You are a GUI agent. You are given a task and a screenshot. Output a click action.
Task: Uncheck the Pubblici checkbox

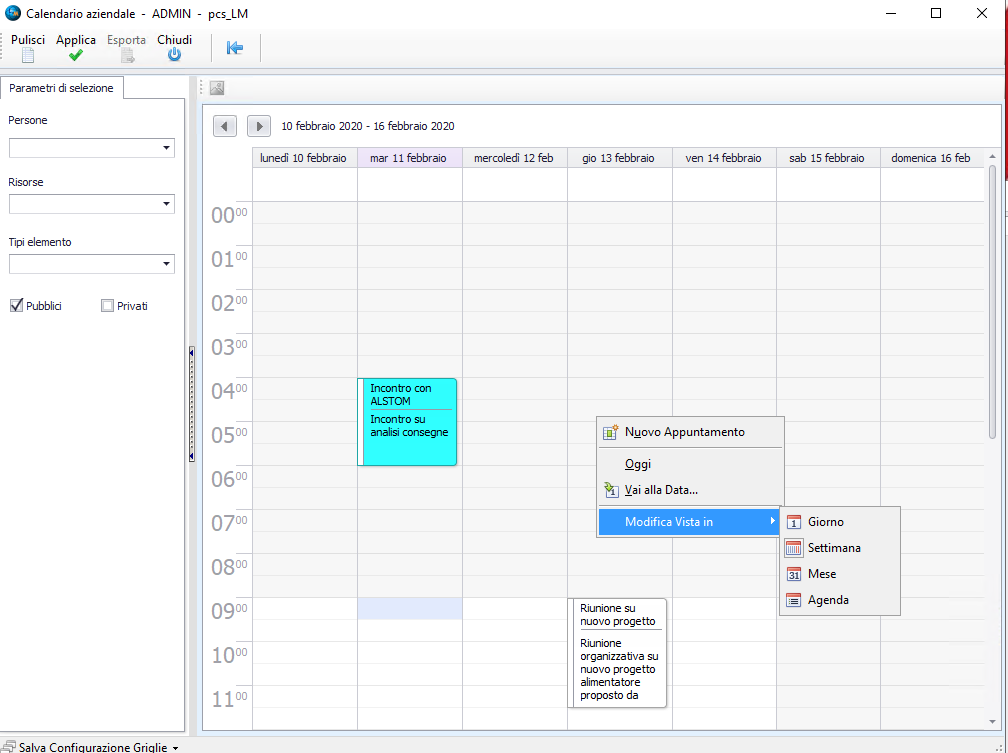(x=16, y=306)
